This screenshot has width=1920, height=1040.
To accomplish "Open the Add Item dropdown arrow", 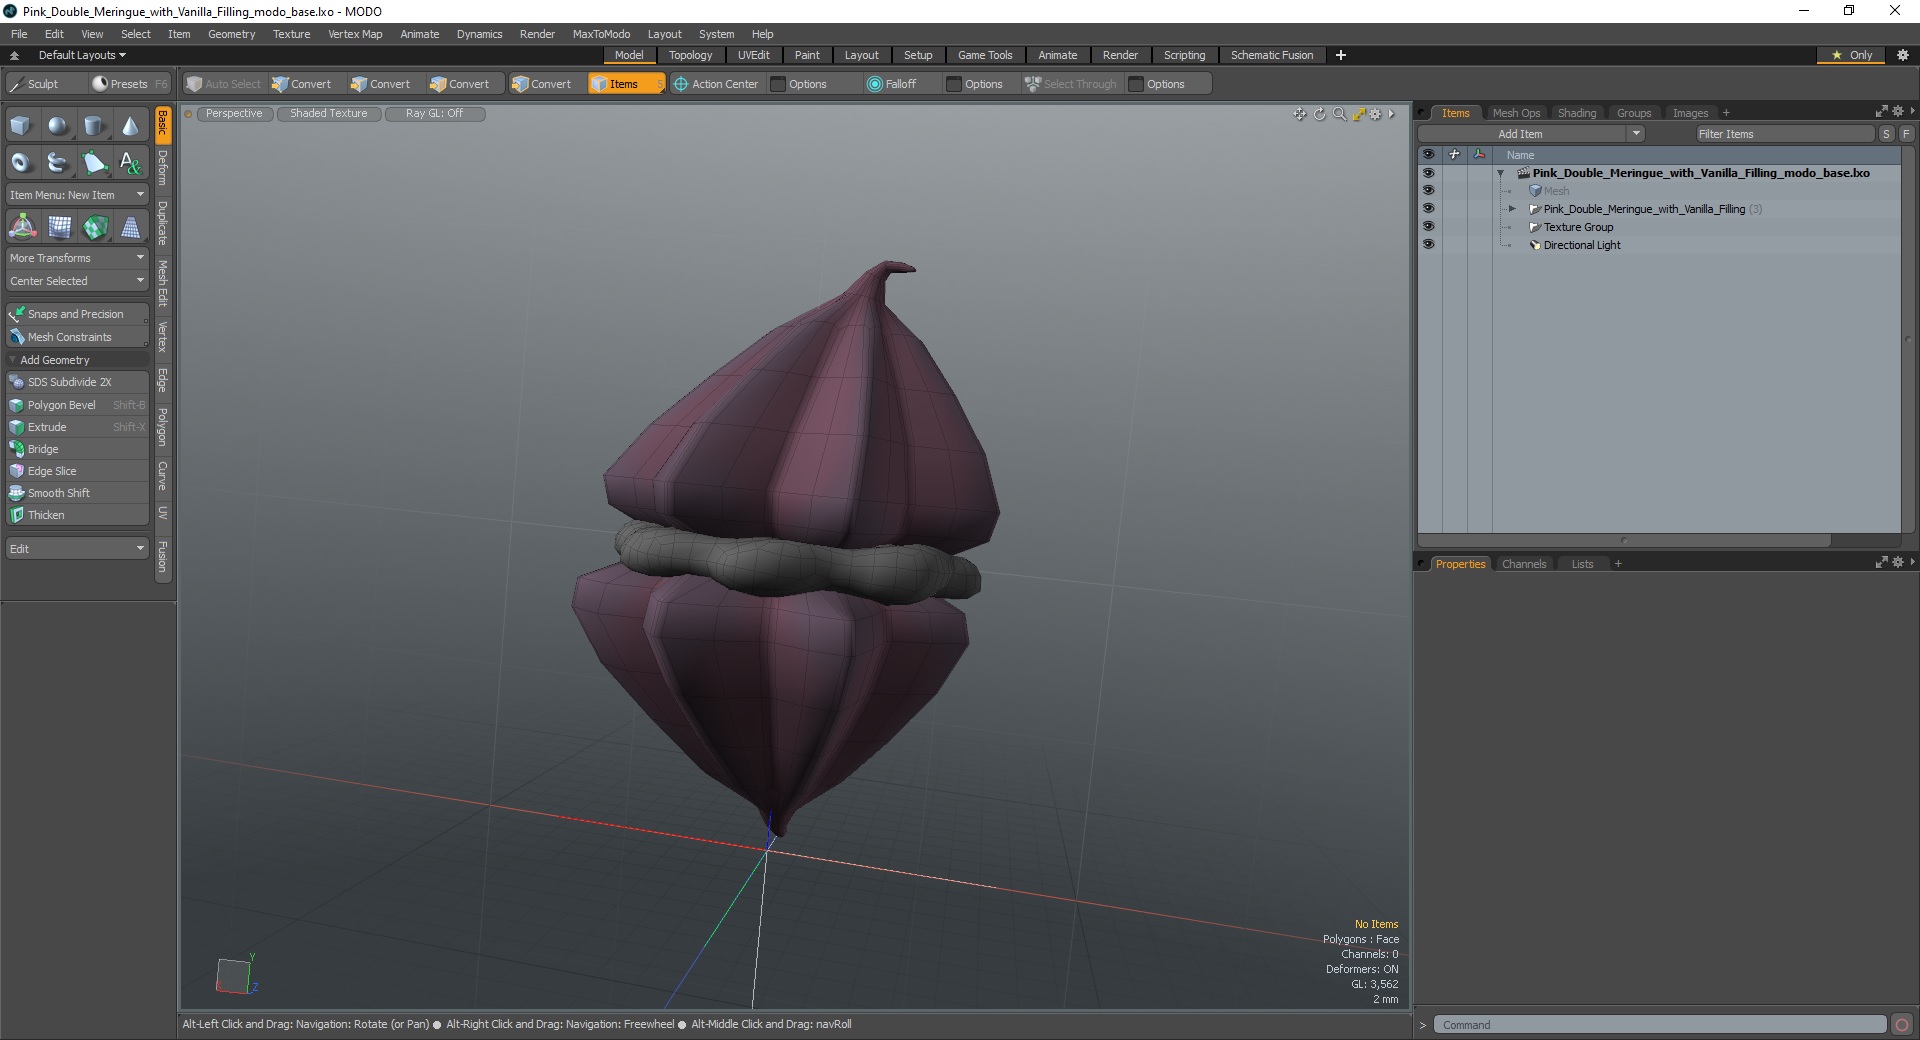I will (1636, 134).
